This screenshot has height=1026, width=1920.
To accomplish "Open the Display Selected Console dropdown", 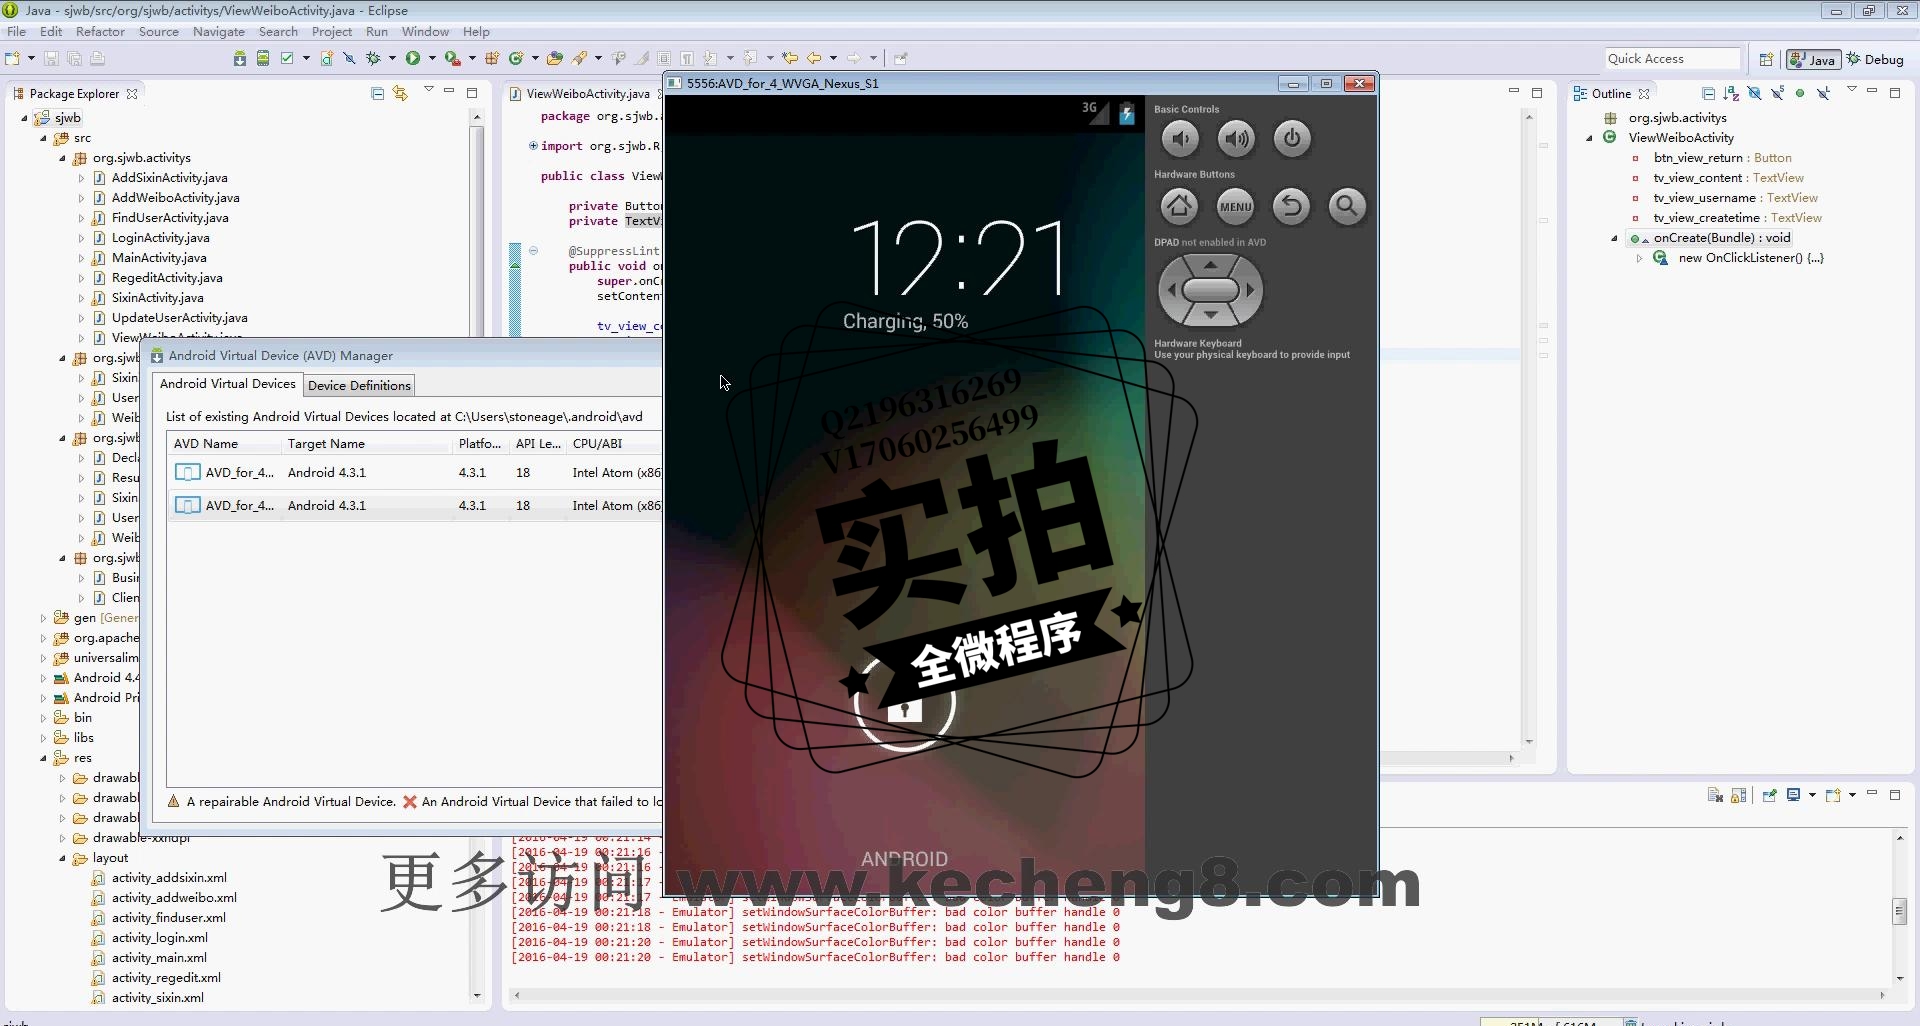I will pyautogui.click(x=1812, y=795).
